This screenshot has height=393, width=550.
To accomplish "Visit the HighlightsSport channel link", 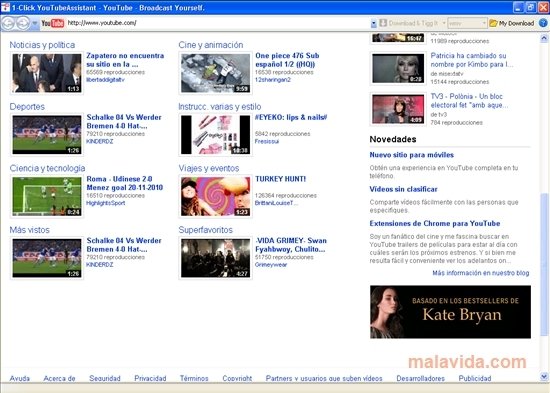I will pyautogui.click(x=106, y=203).
